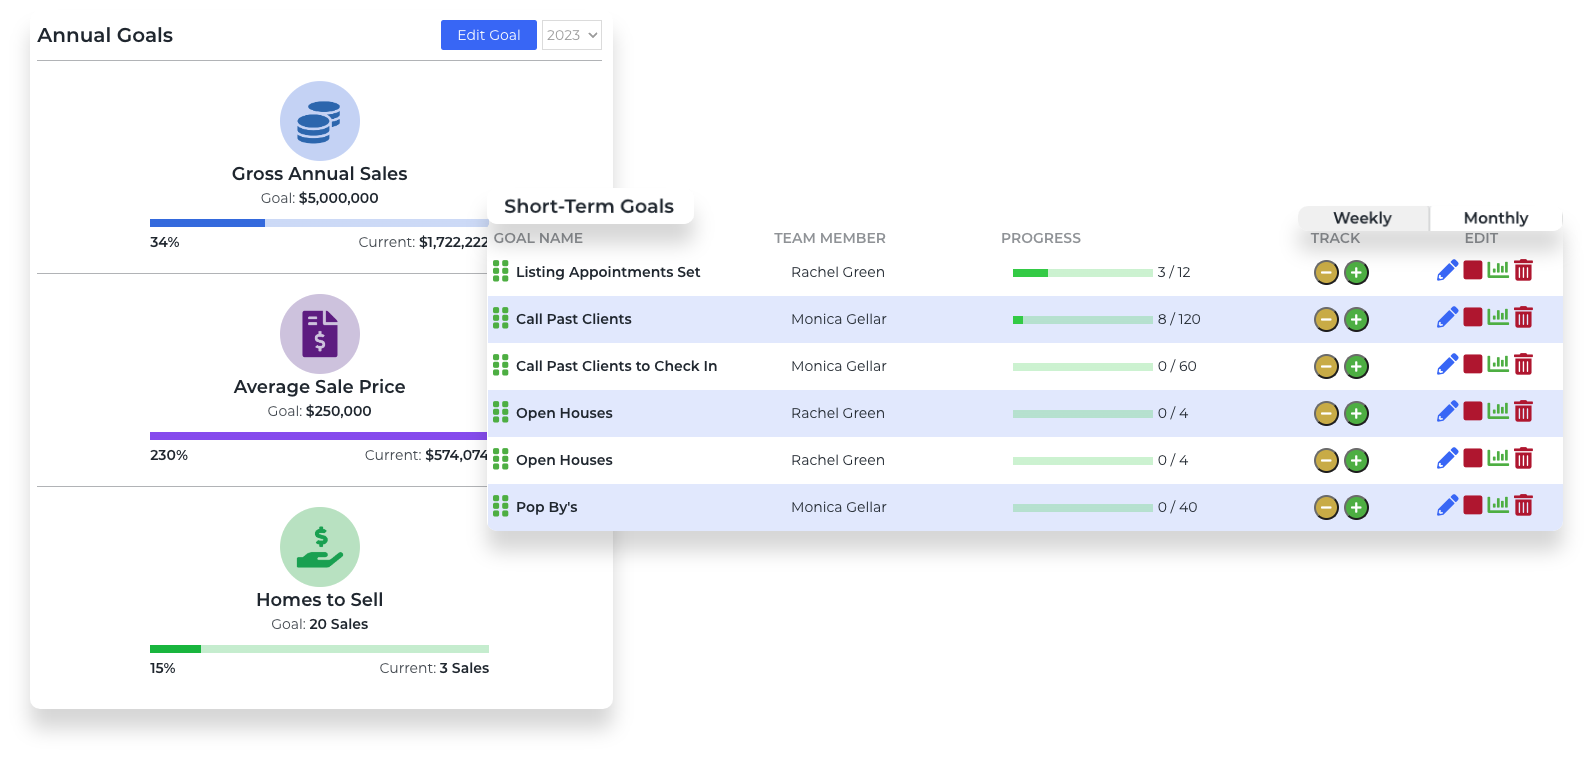Click pencil icon for Call Past Clients to Check In
The height and width of the screenshot is (759, 1593).
(x=1447, y=365)
